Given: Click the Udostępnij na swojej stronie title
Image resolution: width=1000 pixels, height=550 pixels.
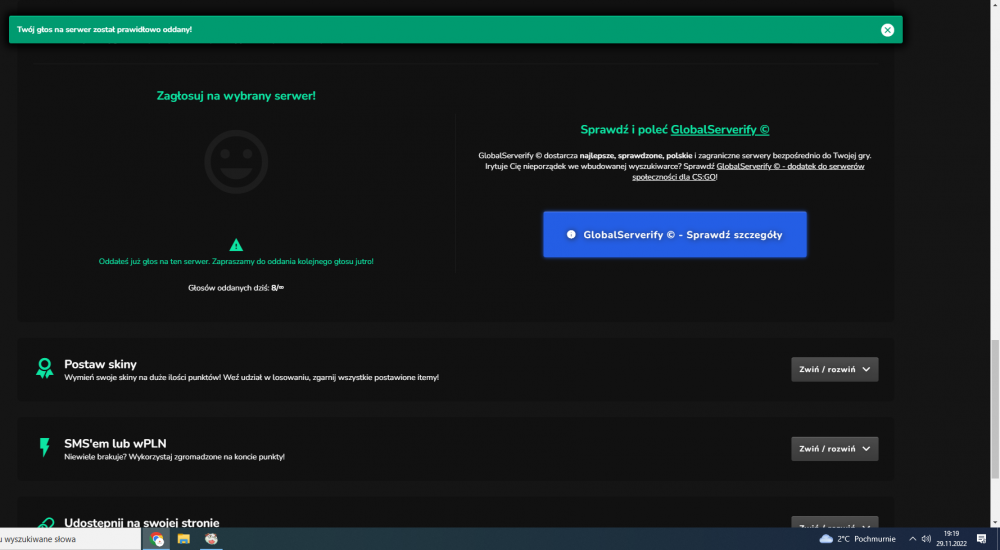Looking at the screenshot, I should pyautogui.click(x=142, y=523).
